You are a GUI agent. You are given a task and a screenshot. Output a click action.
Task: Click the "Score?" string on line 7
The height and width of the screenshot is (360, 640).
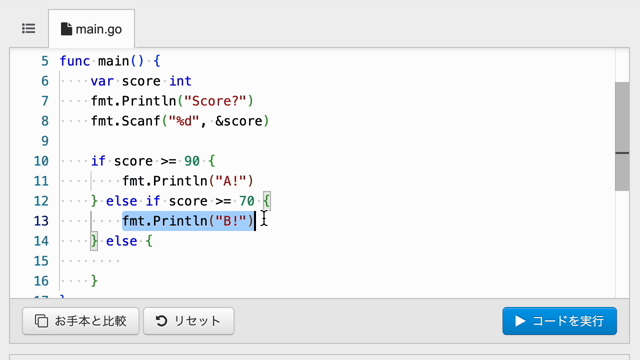click(x=215, y=101)
